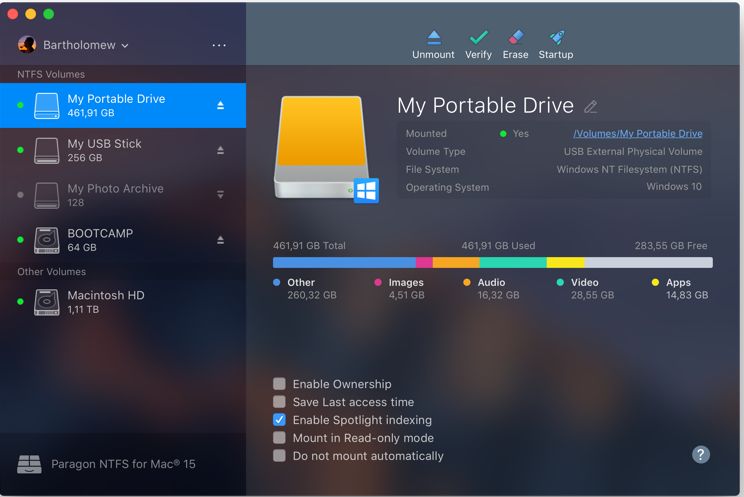Eject My Portable Drive in sidebar
The height and width of the screenshot is (497, 744).
pyautogui.click(x=220, y=105)
